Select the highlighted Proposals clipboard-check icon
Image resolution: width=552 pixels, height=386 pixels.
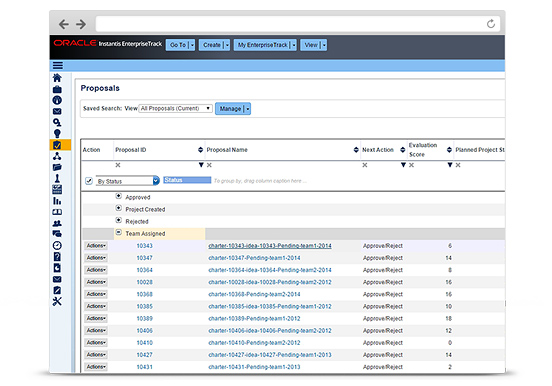click(x=57, y=145)
